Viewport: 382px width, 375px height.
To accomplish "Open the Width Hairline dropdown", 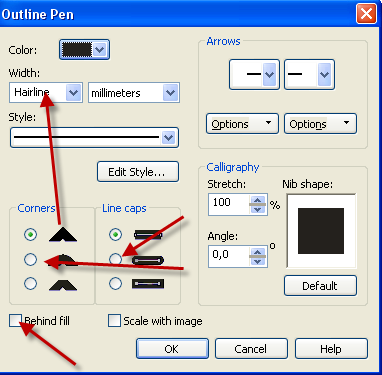I will tap(73, 93).
